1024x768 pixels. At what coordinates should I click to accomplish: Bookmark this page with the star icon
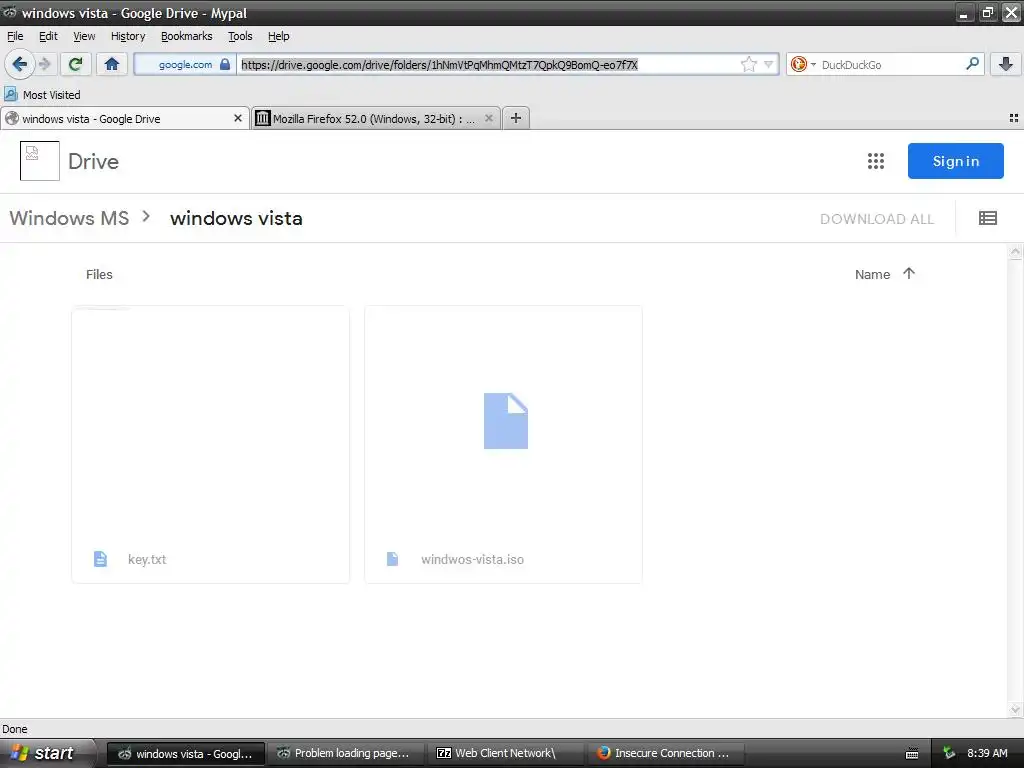coord(748,64)
